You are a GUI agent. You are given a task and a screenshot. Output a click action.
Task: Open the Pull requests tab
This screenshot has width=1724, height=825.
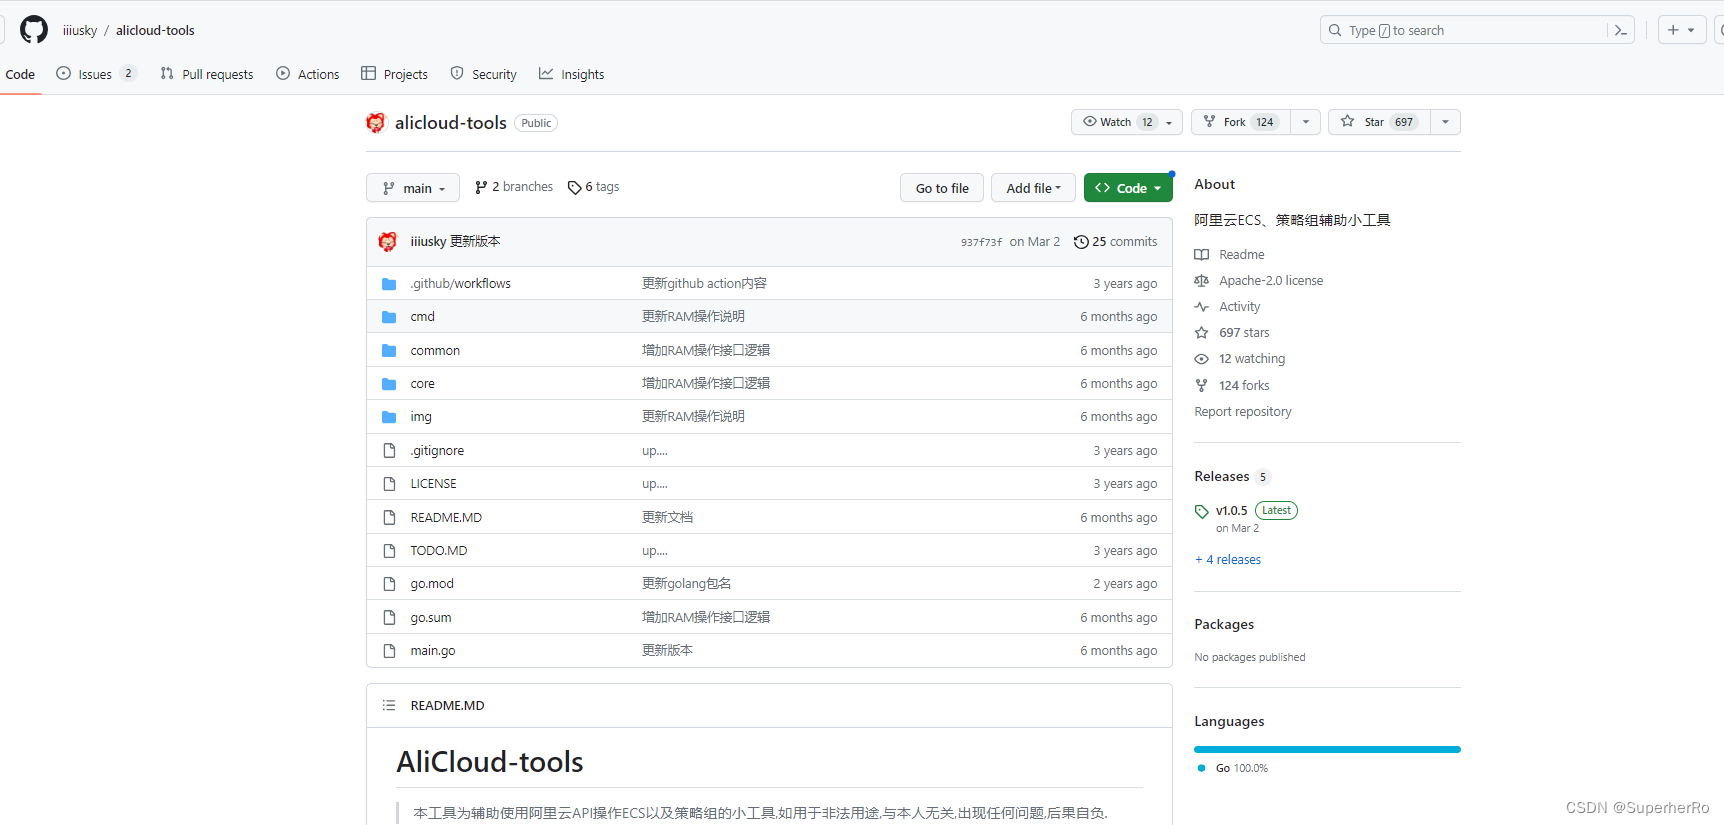pyautogui.click(x=207, y=74)
